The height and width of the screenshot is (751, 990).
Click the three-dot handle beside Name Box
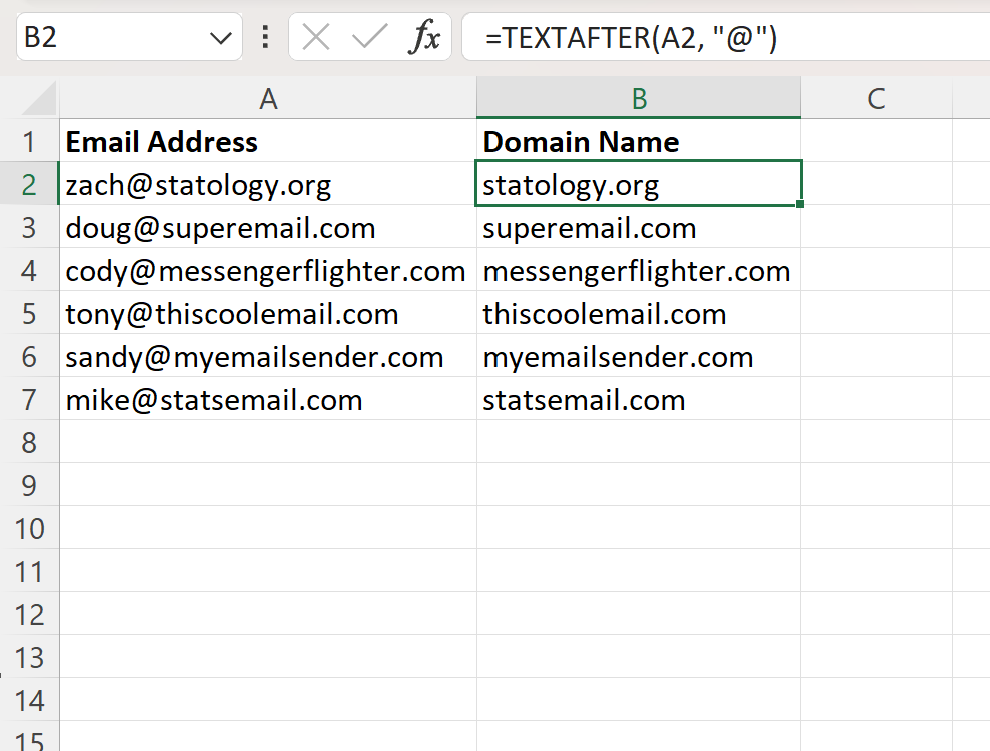click(265, 37)
